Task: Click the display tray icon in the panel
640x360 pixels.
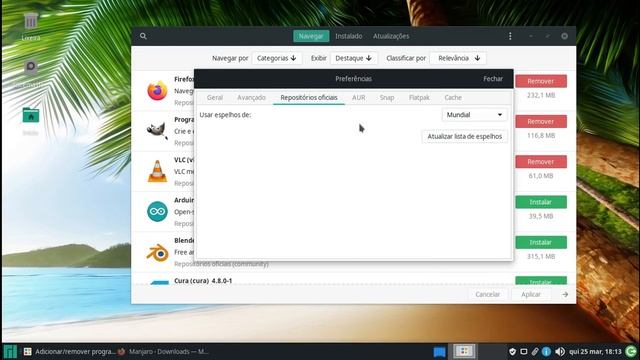Action: [524, 351]
